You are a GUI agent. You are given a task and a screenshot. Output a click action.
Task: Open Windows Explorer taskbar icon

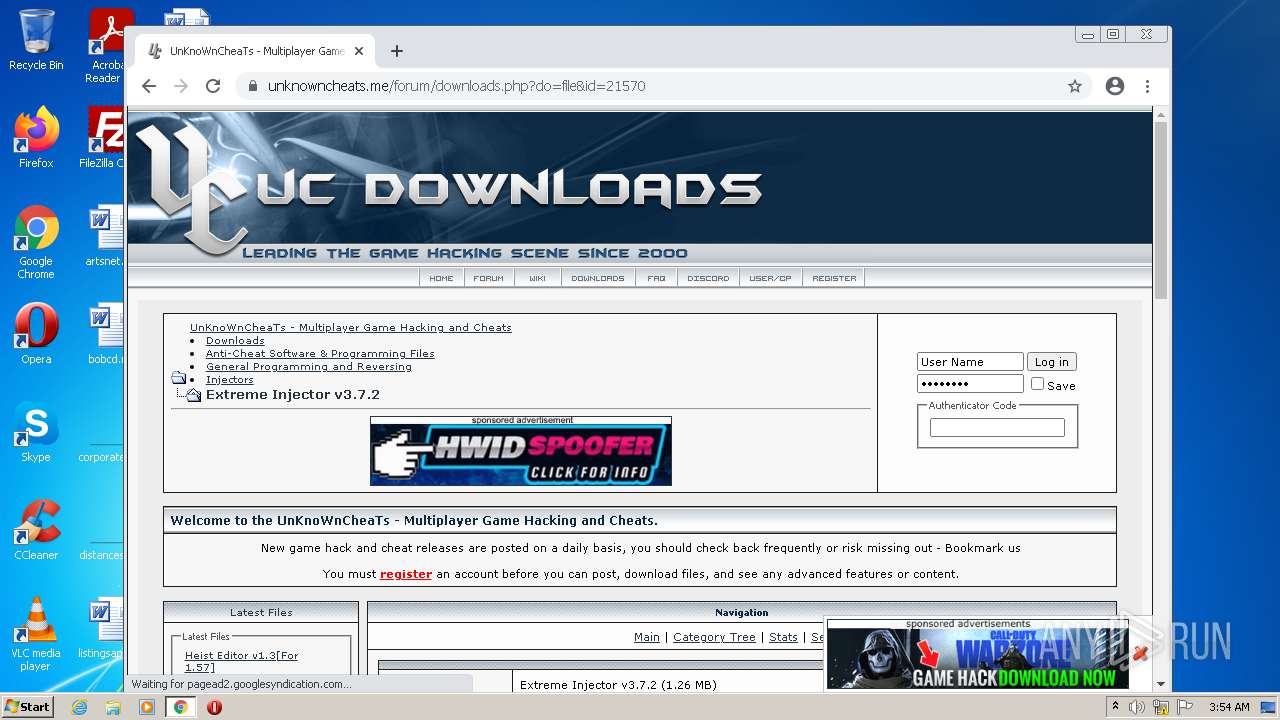pos(113,707)
